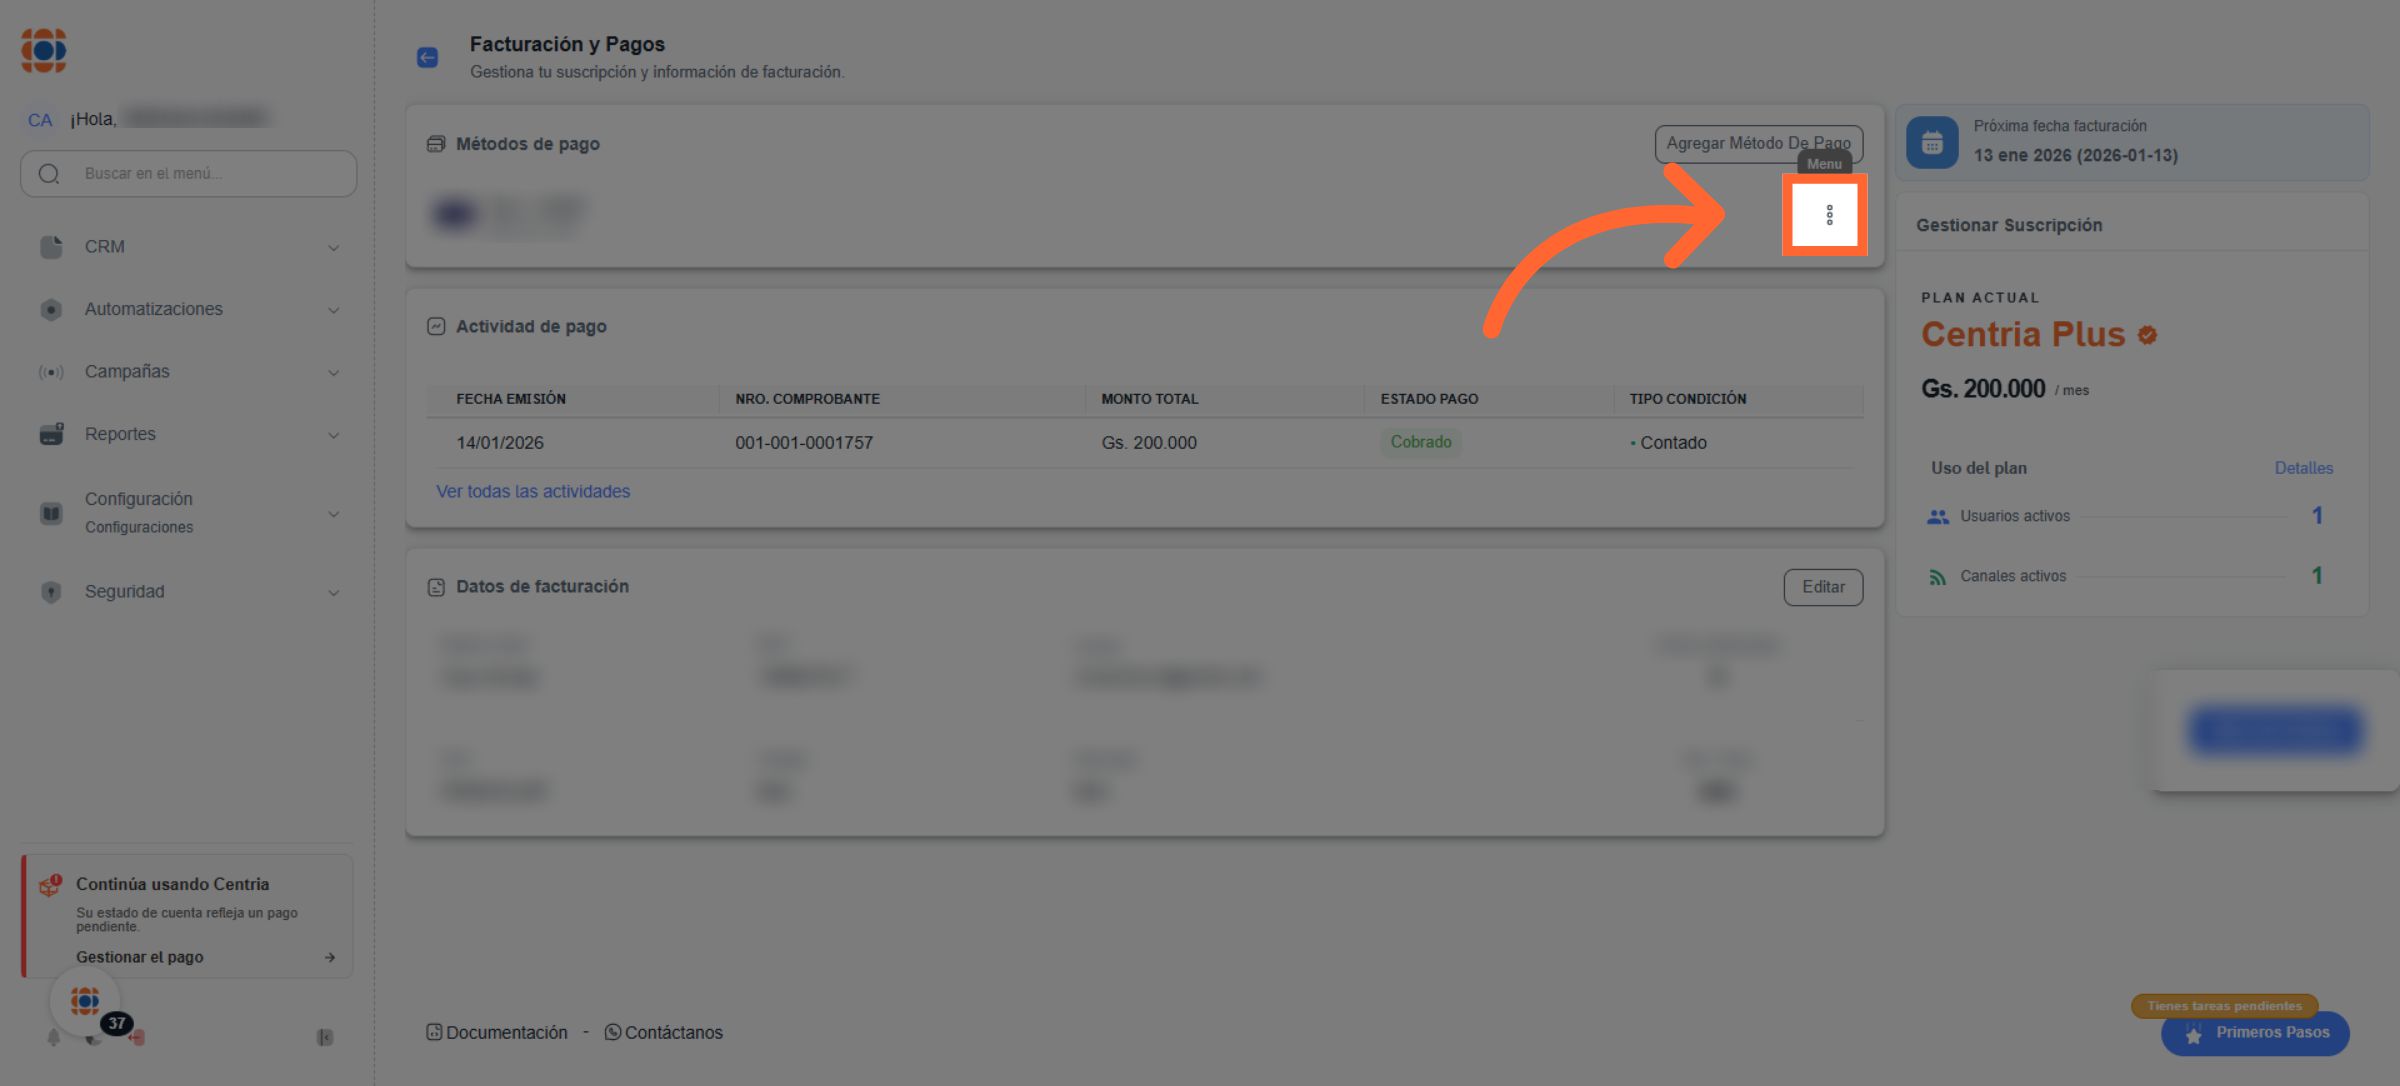
Task: Click the Centria logo at top left
Action: [x=44, y=50]
